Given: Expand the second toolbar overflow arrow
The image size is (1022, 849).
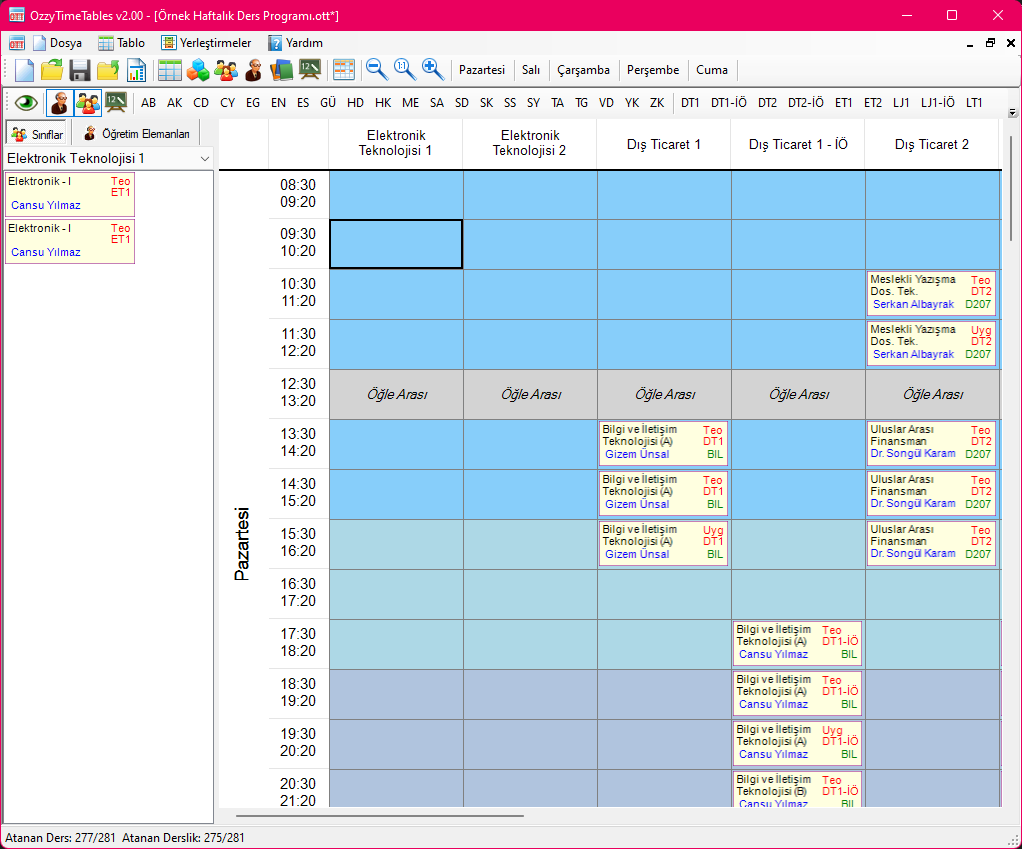Looking at the screenshot, I should point(1012,113).
